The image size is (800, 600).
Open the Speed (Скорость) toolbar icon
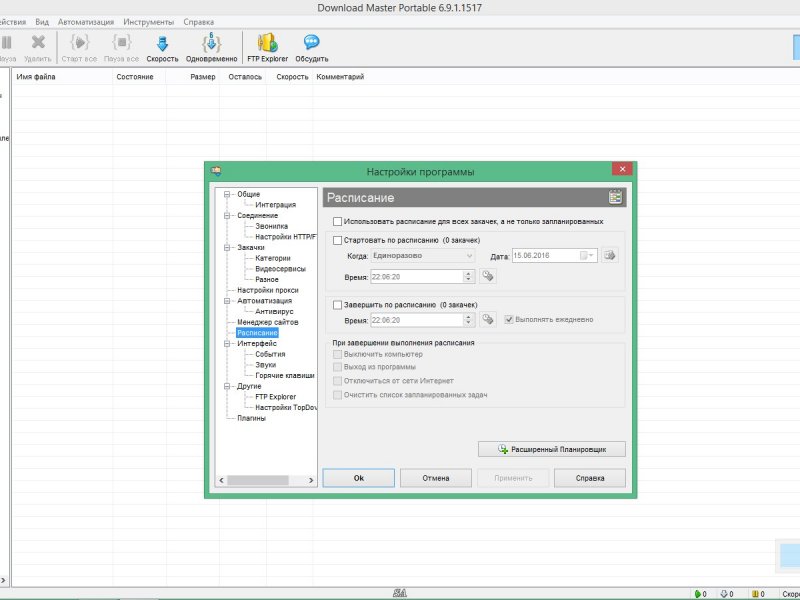[x=162, y=43]
